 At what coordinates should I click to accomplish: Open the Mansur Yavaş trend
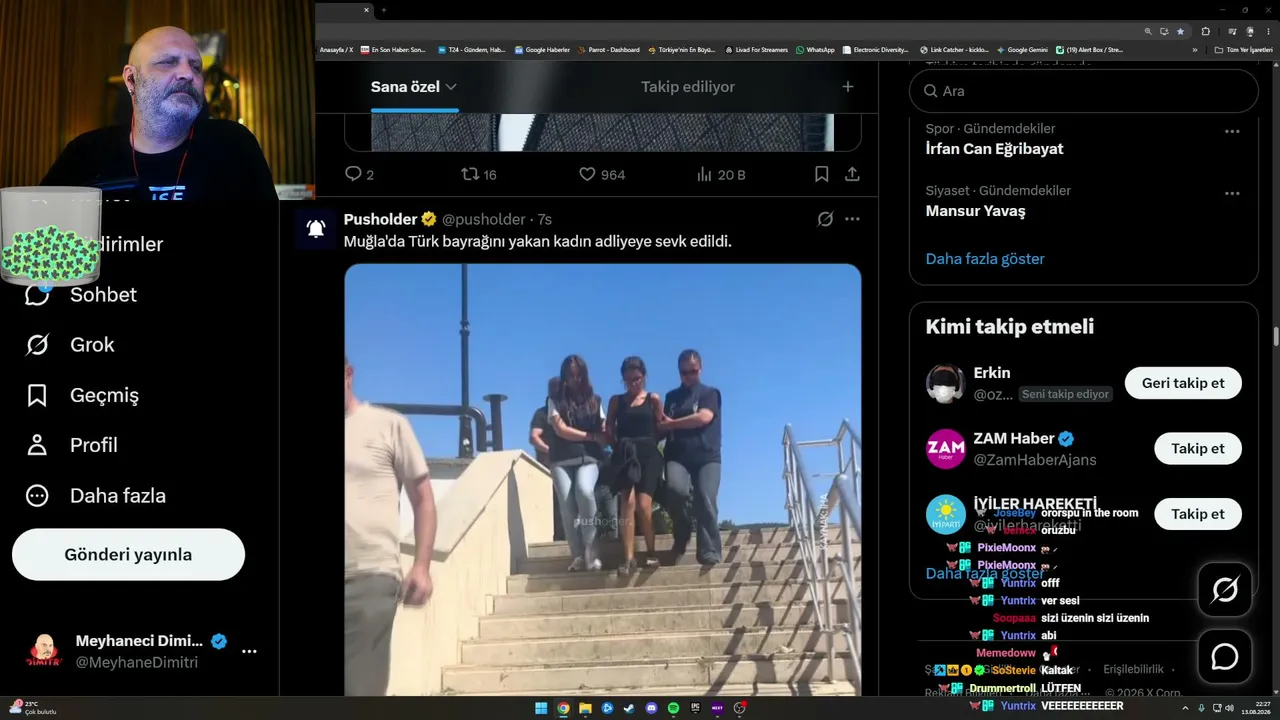[x=976, y=211]
